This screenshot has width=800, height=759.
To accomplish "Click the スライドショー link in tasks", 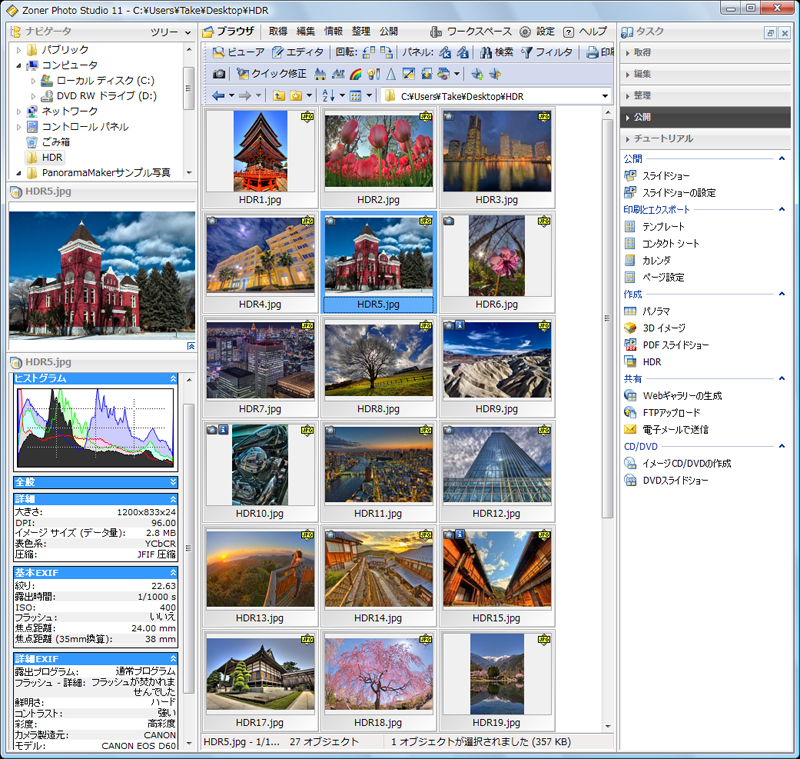I will pyautogui.click(x=665, y=176).
